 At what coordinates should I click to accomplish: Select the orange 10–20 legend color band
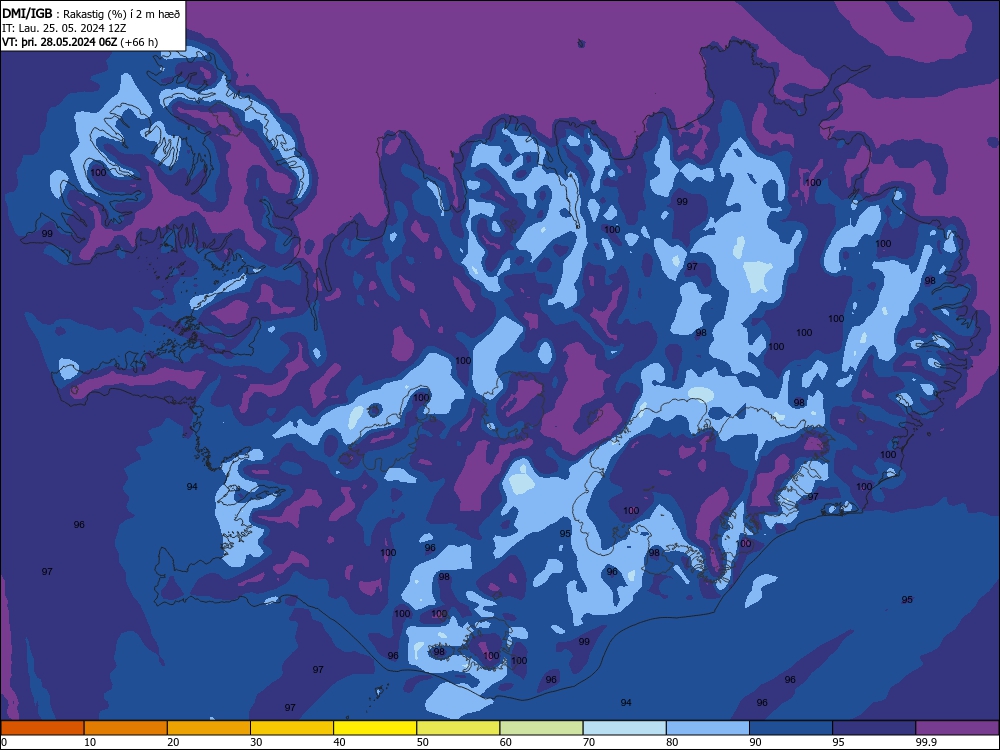(x=126, y=728)
